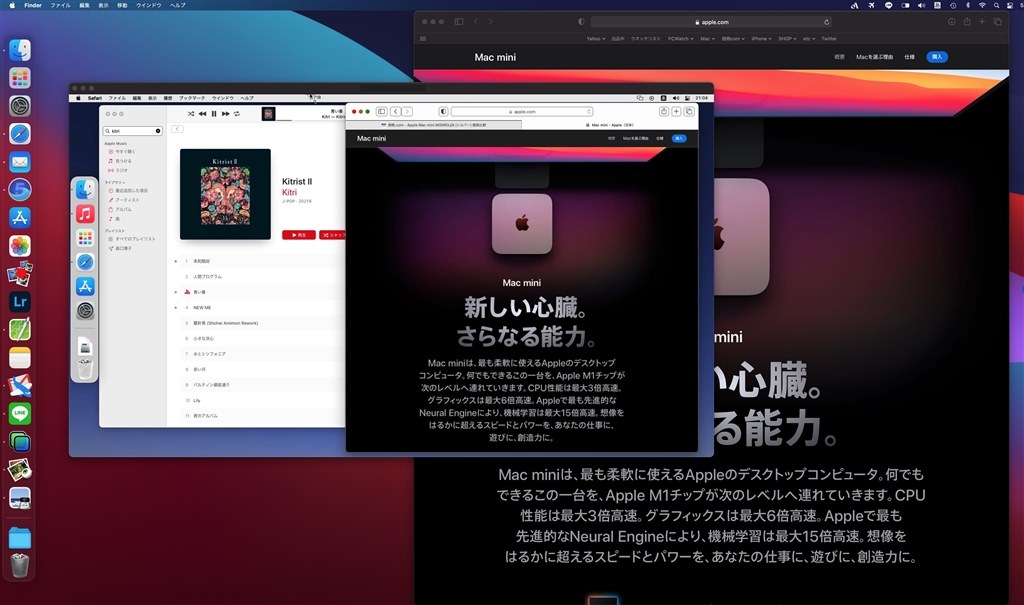Open LINE from the Dock
Image resolution: width=1024 pixels, height=605 pixels.
pyautogui.click(x=20, y=412)
